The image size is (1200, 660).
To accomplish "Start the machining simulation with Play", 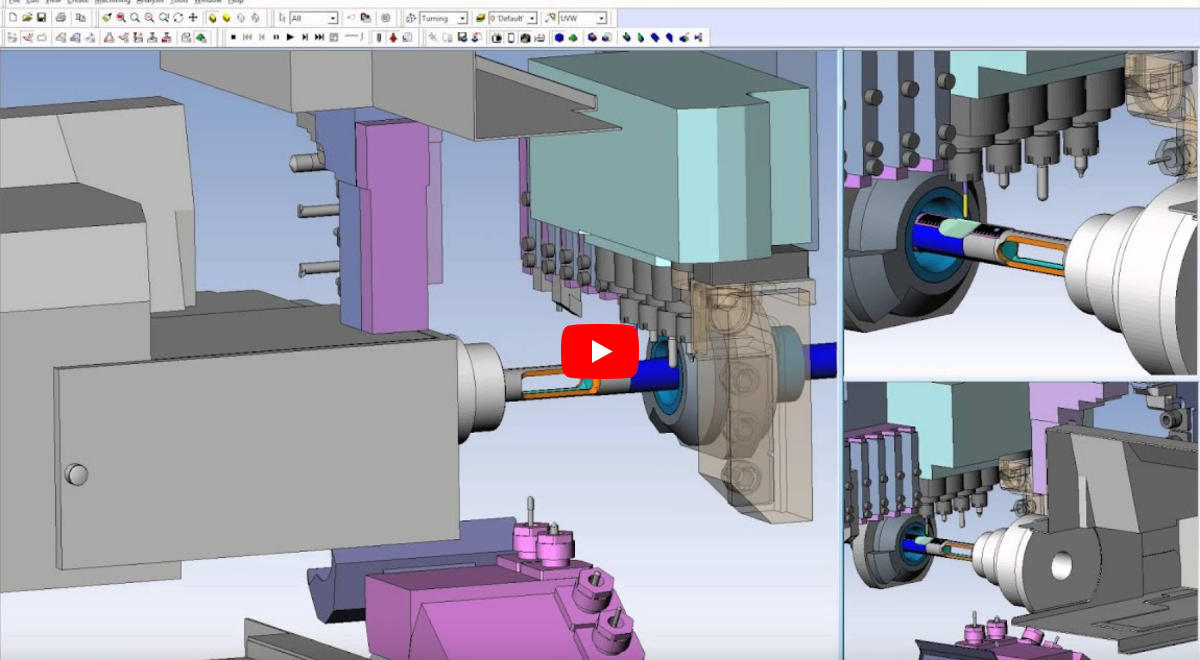I will click(x=290, y=36).
